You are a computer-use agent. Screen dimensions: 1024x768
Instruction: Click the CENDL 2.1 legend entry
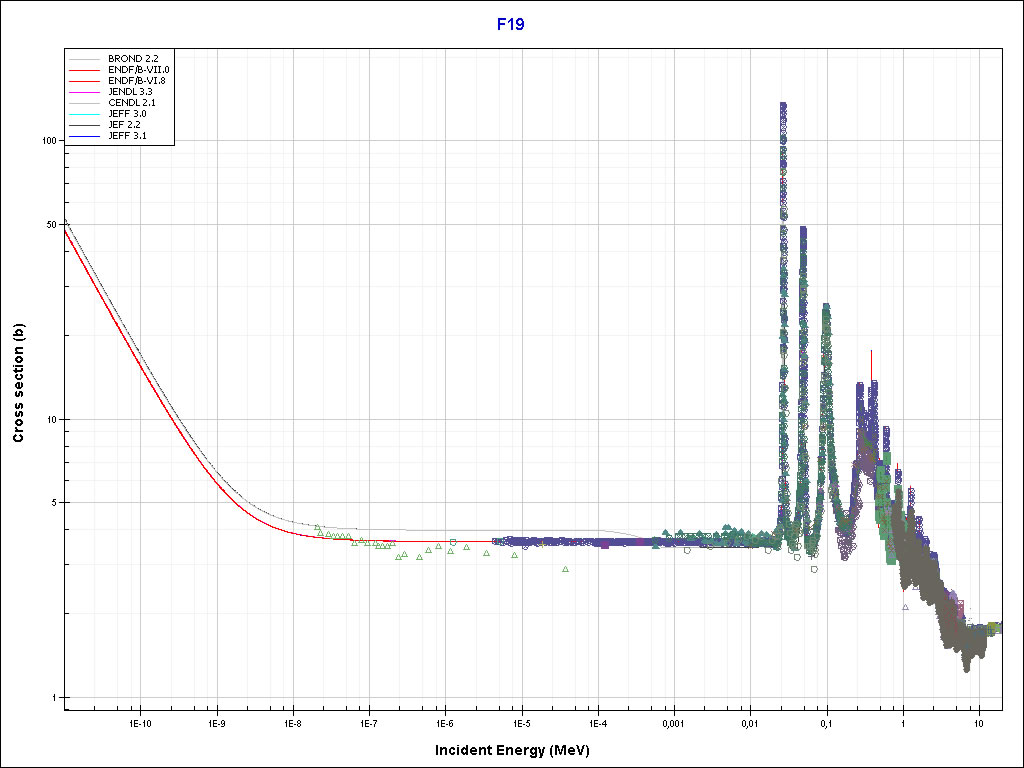coord(132,103)
